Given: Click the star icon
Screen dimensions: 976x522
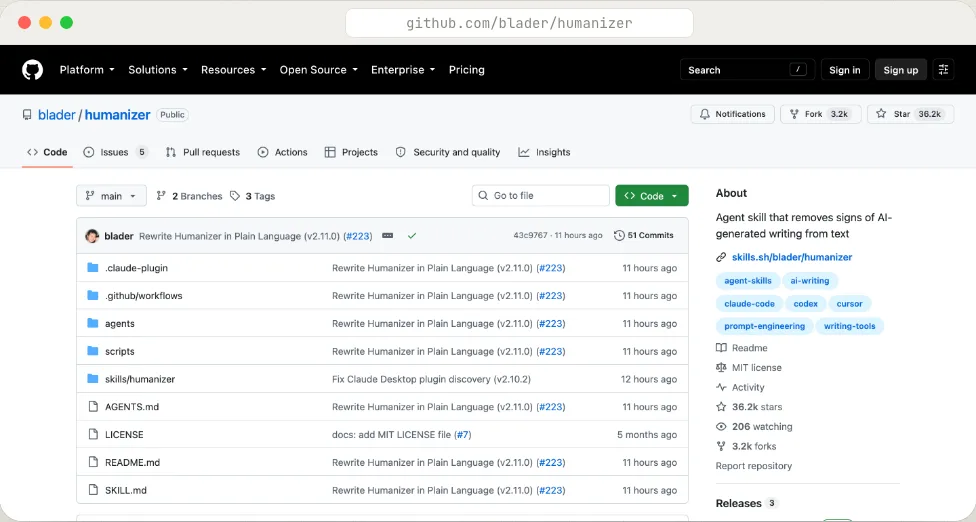Looking at the screenshot, I should 881,114.
